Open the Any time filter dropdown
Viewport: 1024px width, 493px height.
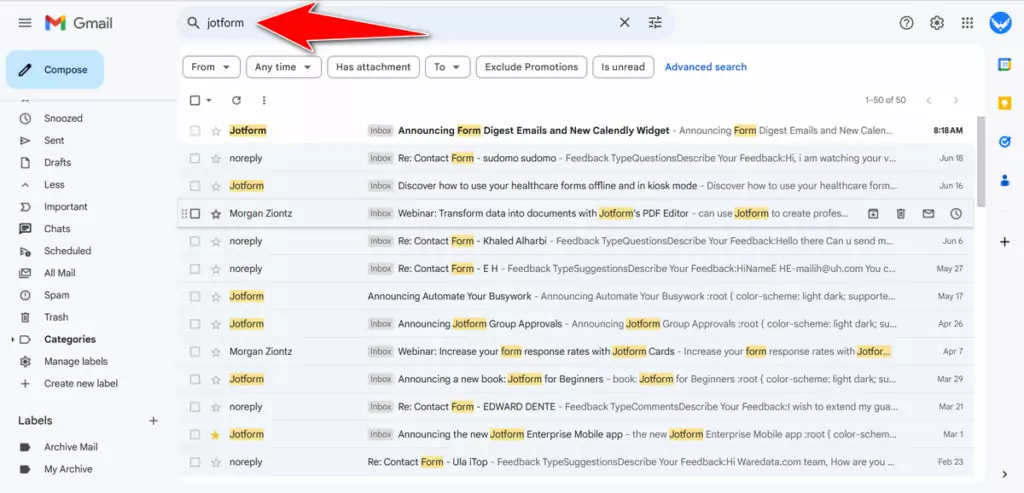(283, 67)
